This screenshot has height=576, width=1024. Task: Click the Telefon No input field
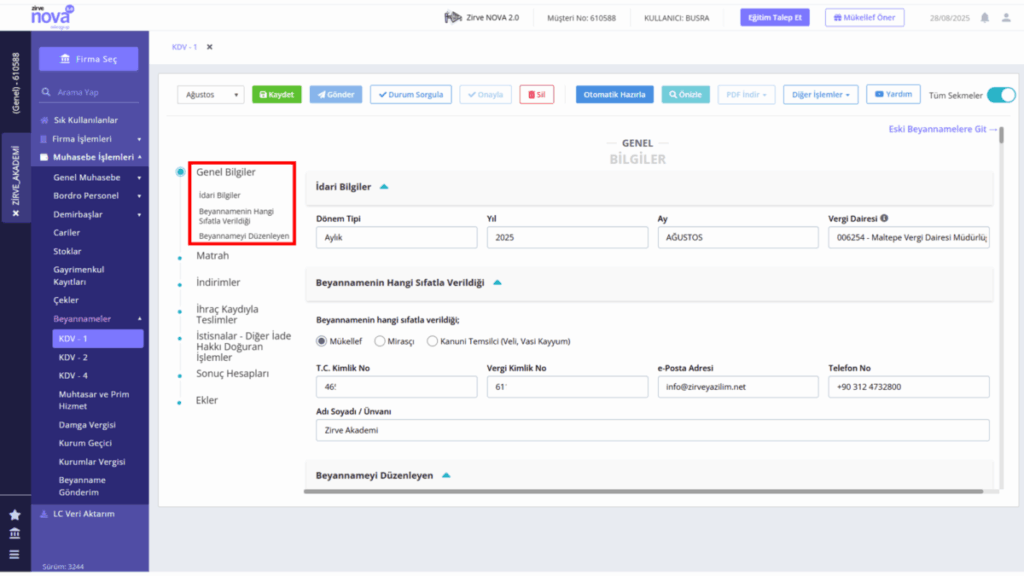coord(909,387)
